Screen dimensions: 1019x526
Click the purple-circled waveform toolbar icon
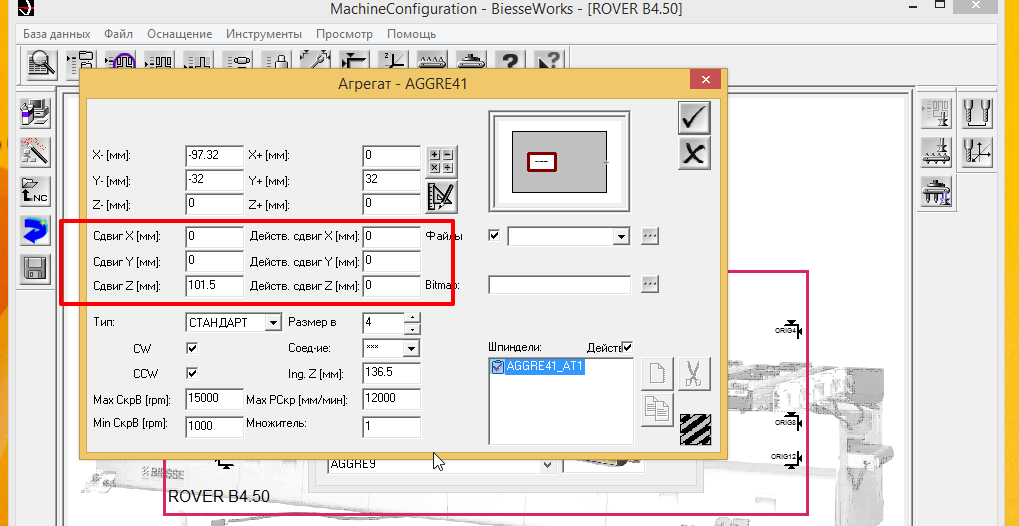(121, 61)
